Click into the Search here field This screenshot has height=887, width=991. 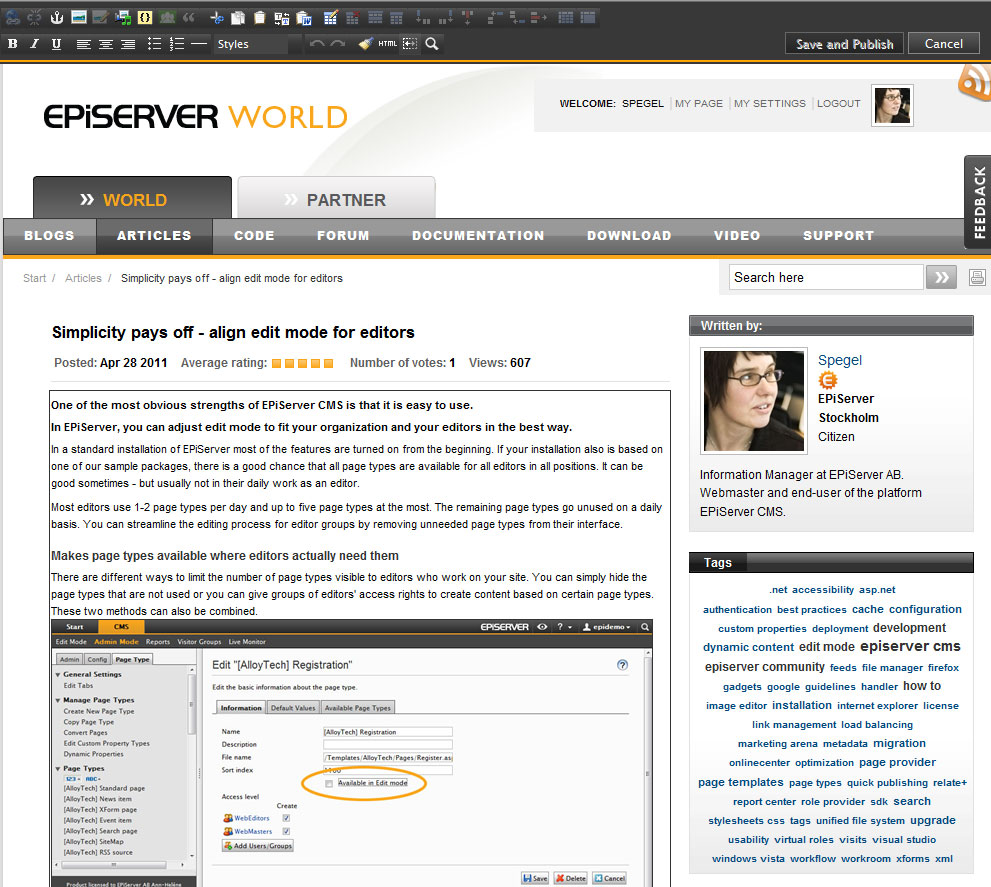pyautogui.click(x=824, y=278)
